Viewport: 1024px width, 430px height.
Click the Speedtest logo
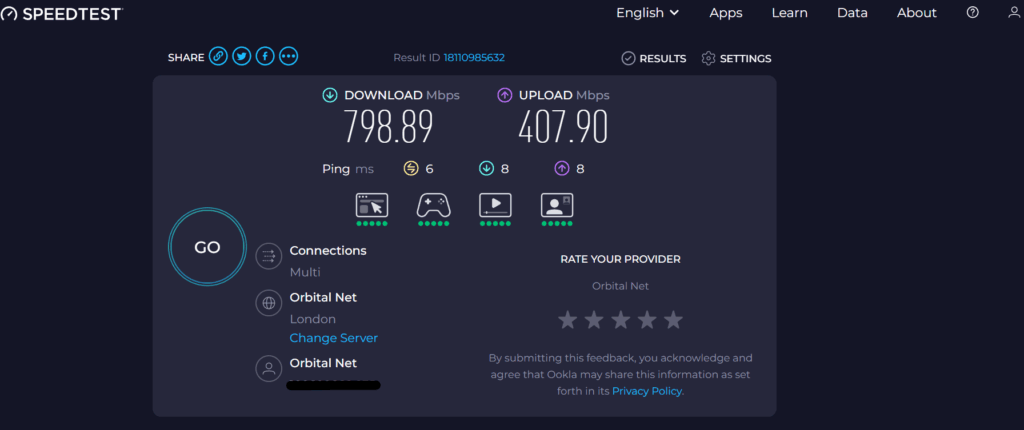coord(61,14)
